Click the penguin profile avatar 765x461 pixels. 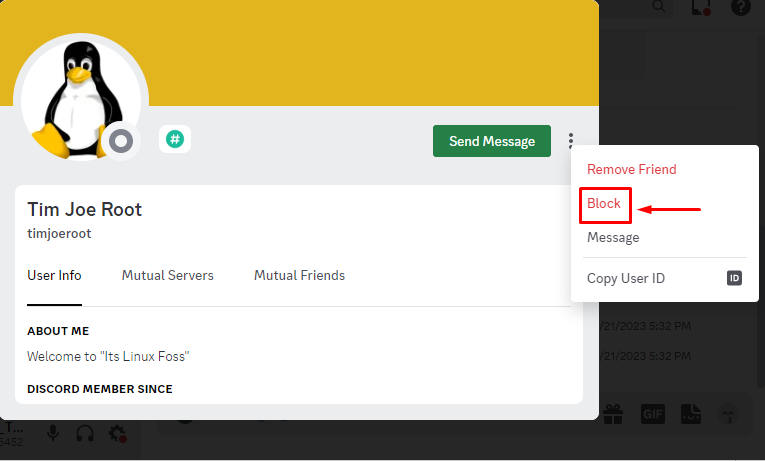tap(81, 99)
